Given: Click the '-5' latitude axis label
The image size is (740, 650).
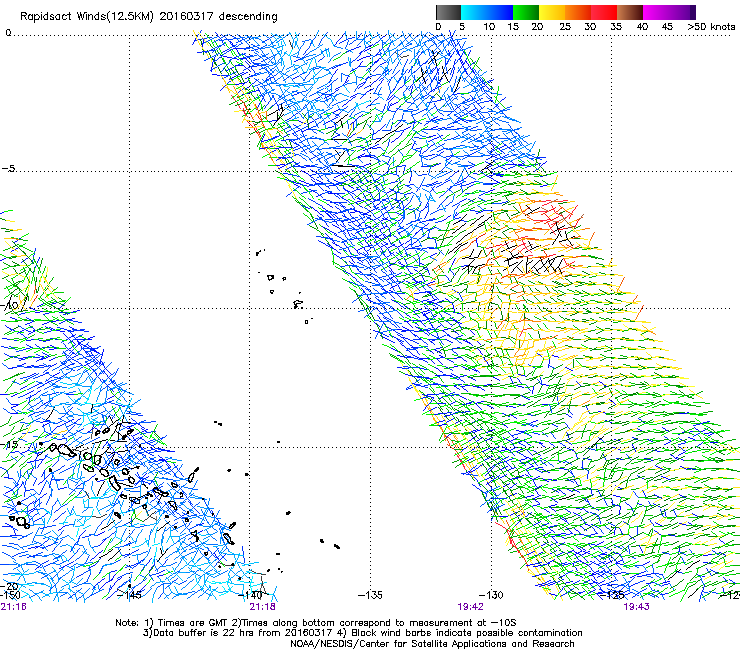Looking at the screenshot, I should click(x=9, y=169).
